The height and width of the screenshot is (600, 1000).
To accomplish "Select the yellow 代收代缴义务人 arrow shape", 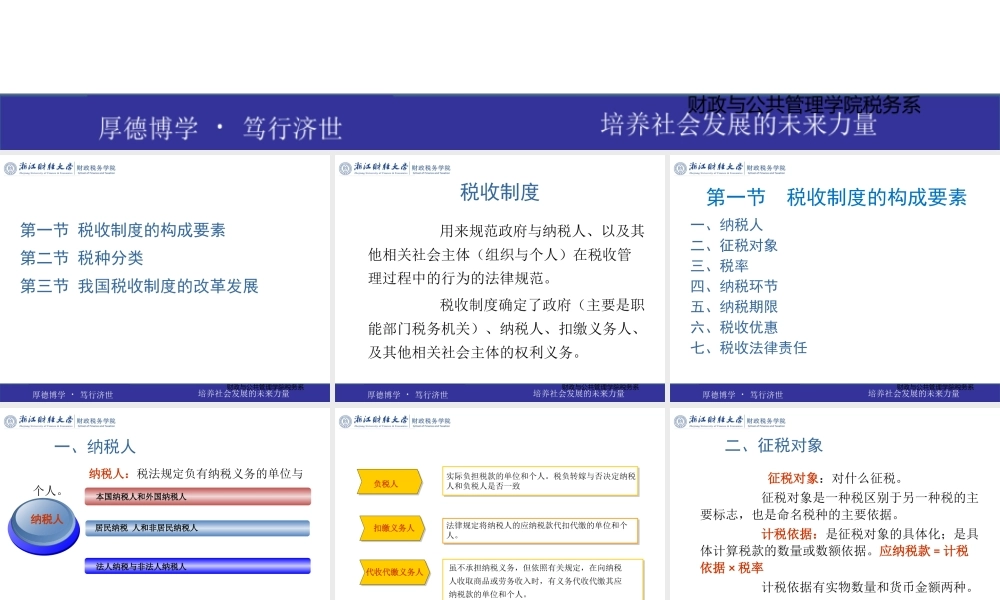I will pos(393,573).
